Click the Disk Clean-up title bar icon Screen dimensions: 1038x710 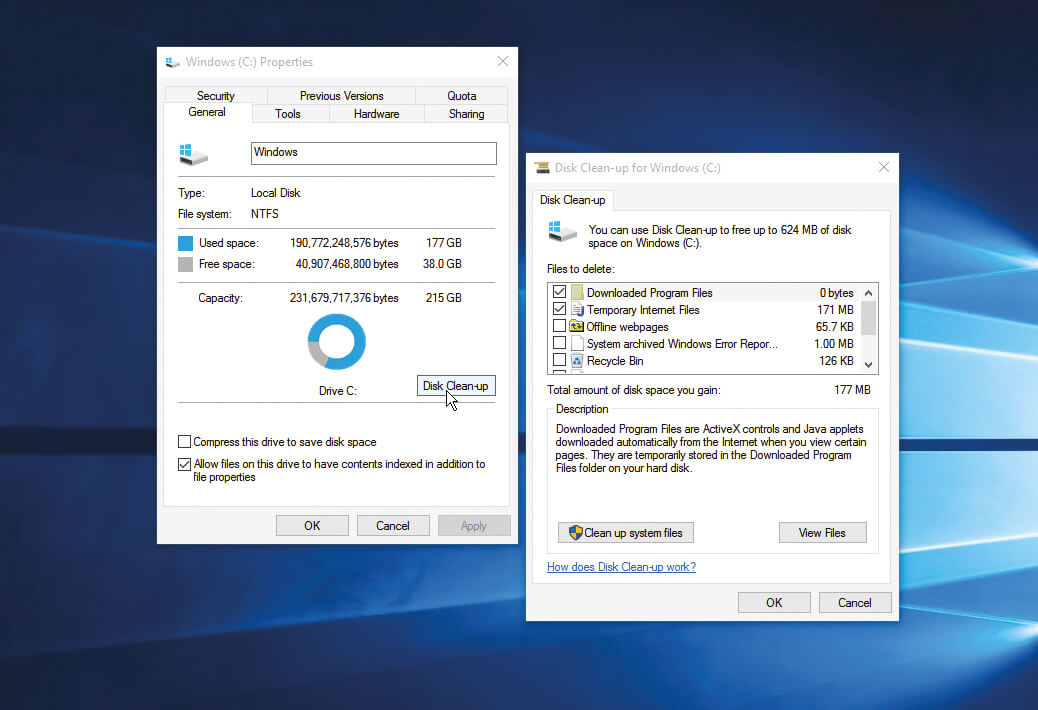click(x=542, y=167)
